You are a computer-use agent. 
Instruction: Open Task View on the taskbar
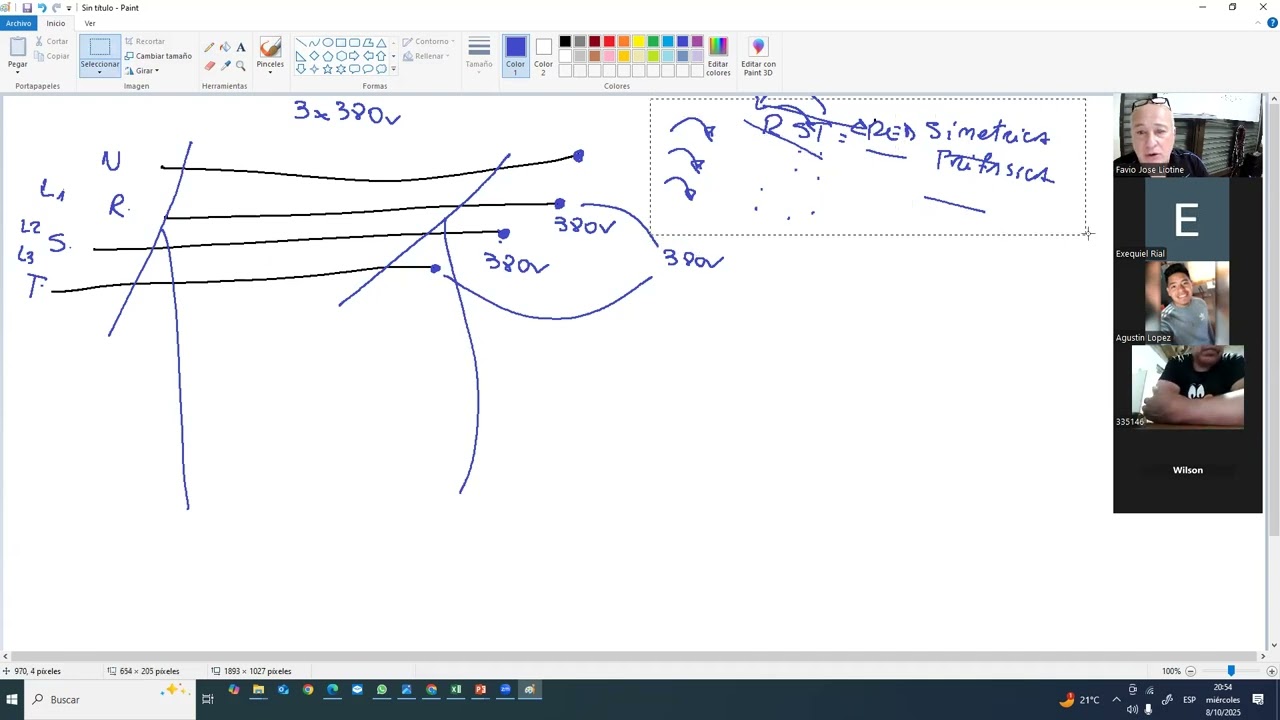208,699
